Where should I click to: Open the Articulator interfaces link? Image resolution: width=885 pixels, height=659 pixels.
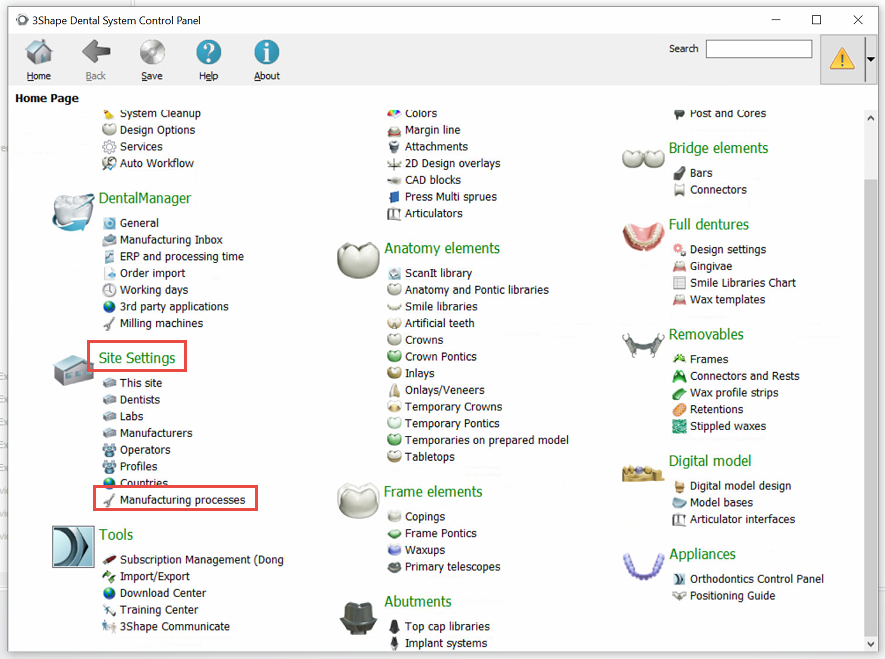pyautogui.click(x=742, y=519)
